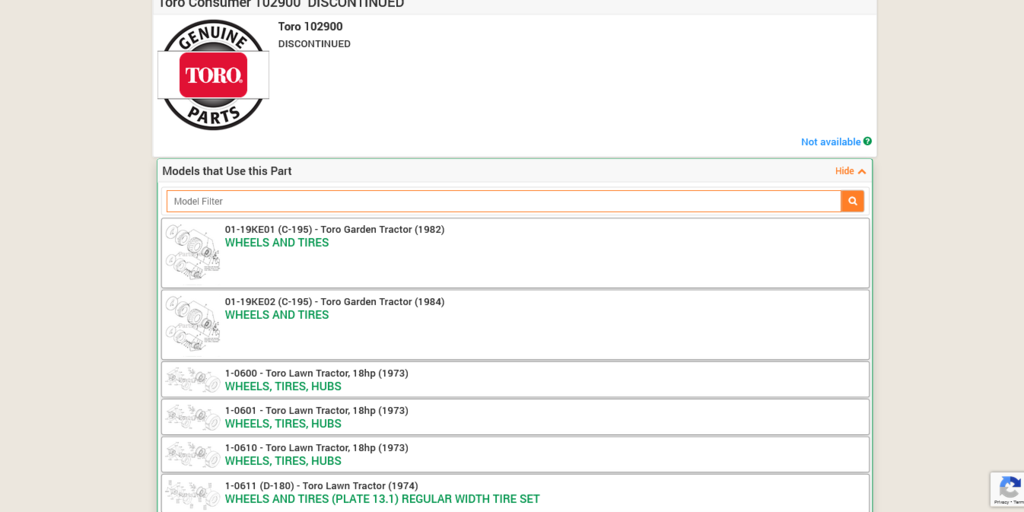Open WHEELS, TIRES, HUBS under model 1-0610
The image size is (1024, 512).
pos(283,461)
